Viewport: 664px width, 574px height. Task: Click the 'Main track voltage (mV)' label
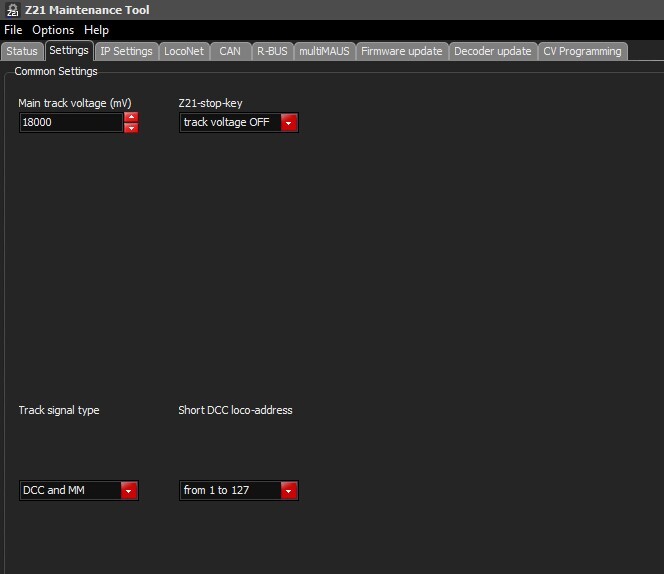click(75, 103)
